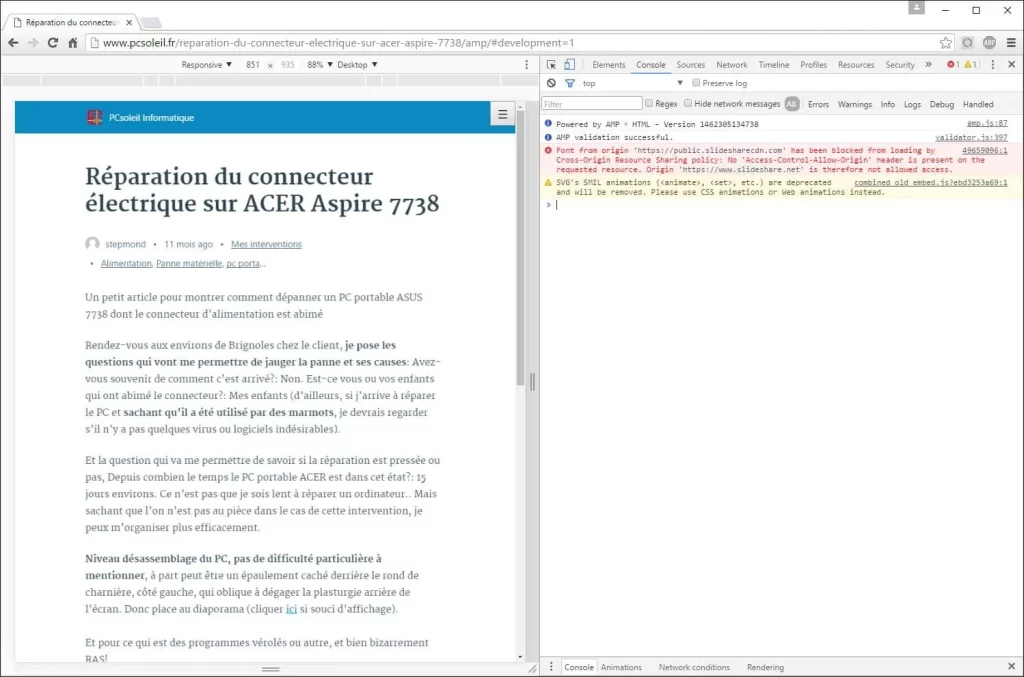This screenshot has height=677, width=1024.
Task: Click the PCsoleil Informatique logo icon
Action: click(95, 118)
